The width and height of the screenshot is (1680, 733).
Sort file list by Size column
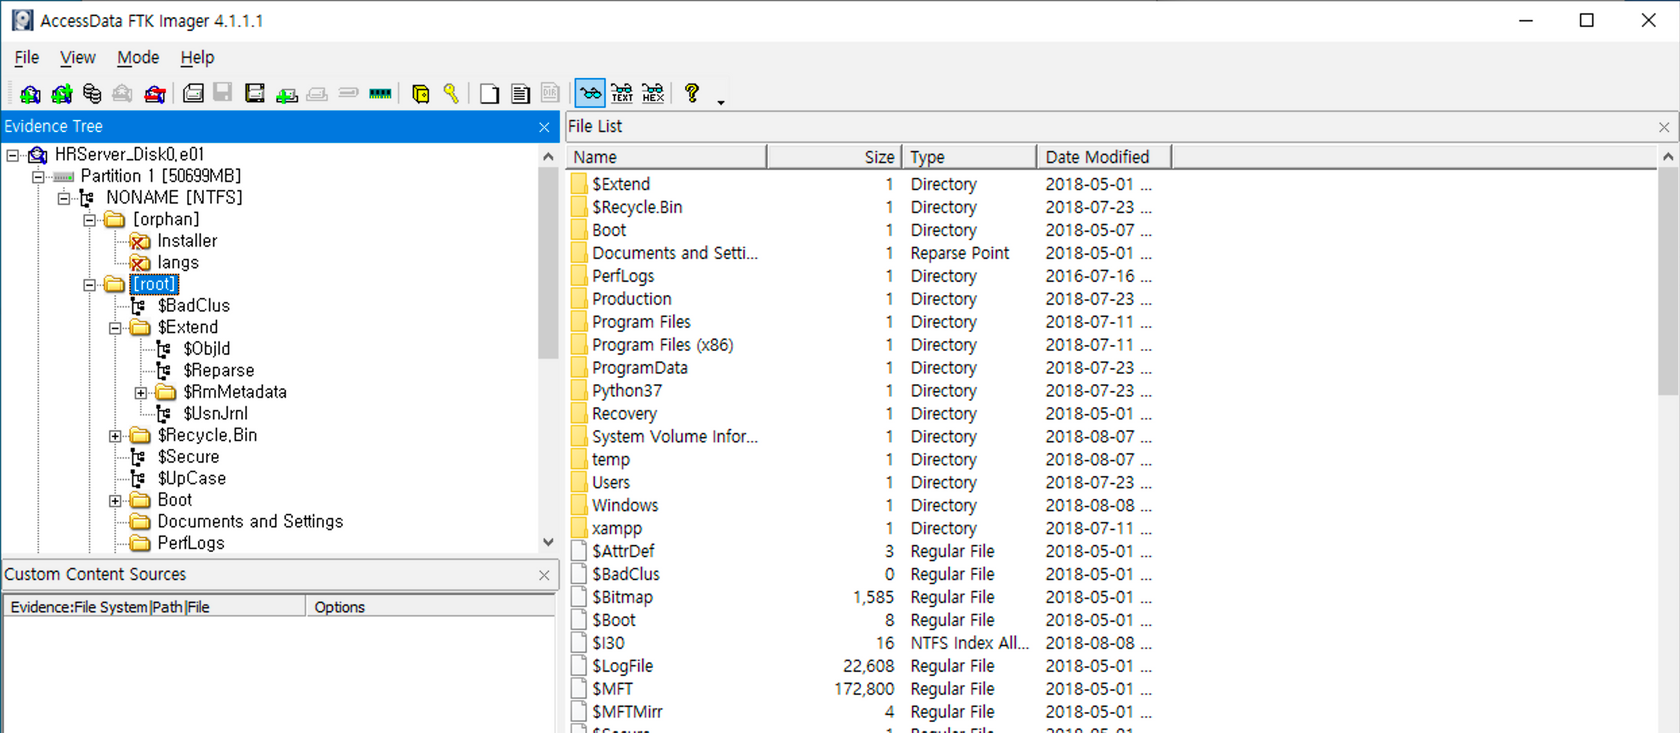click(x=834, y=157)
